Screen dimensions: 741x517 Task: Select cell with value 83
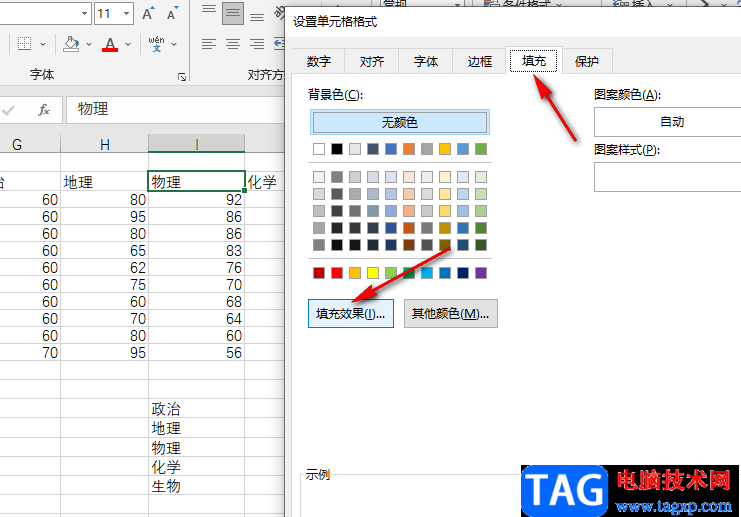pyautogui.click(x=197, y=251)
